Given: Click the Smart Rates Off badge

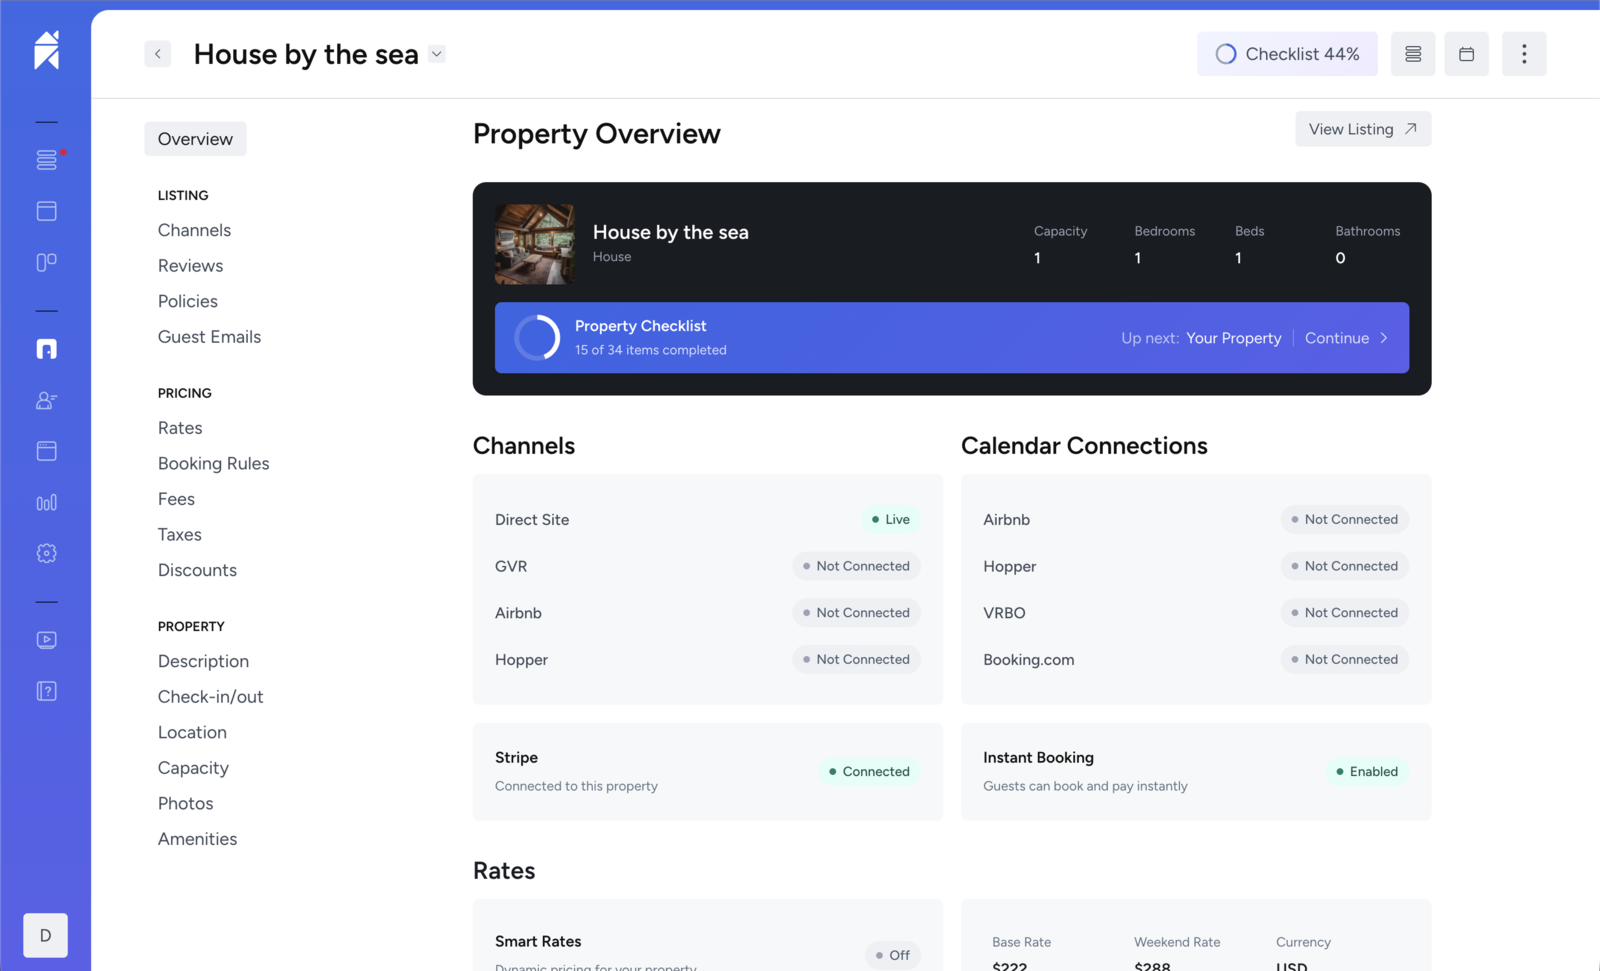Looking at the screenshot, I should point(893,955).
